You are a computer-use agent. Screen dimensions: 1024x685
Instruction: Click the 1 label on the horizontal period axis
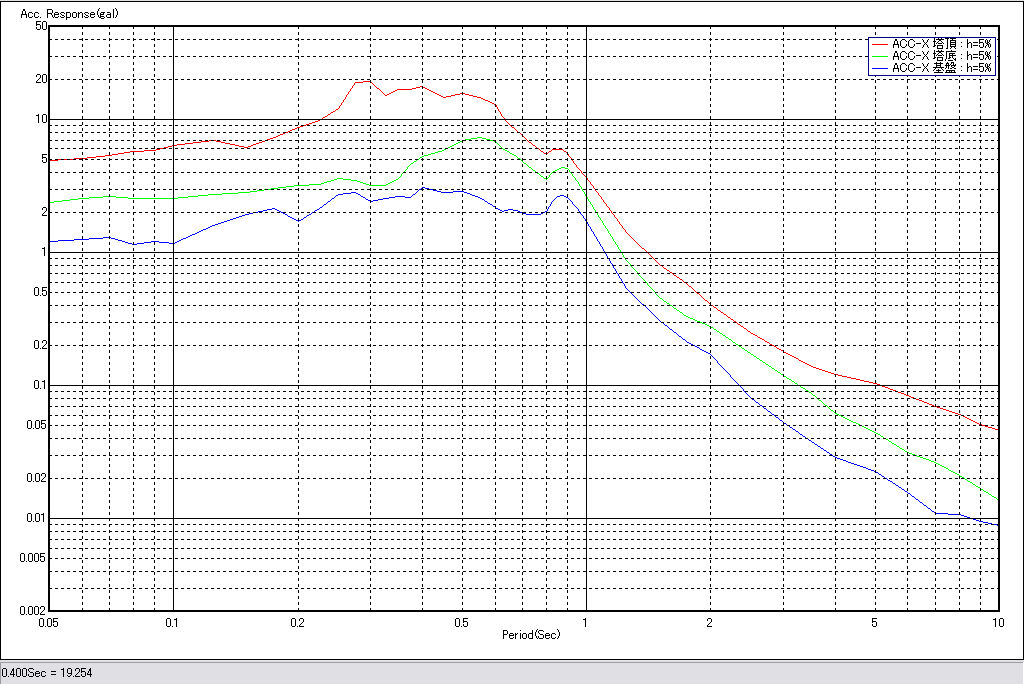pos(586,623)
